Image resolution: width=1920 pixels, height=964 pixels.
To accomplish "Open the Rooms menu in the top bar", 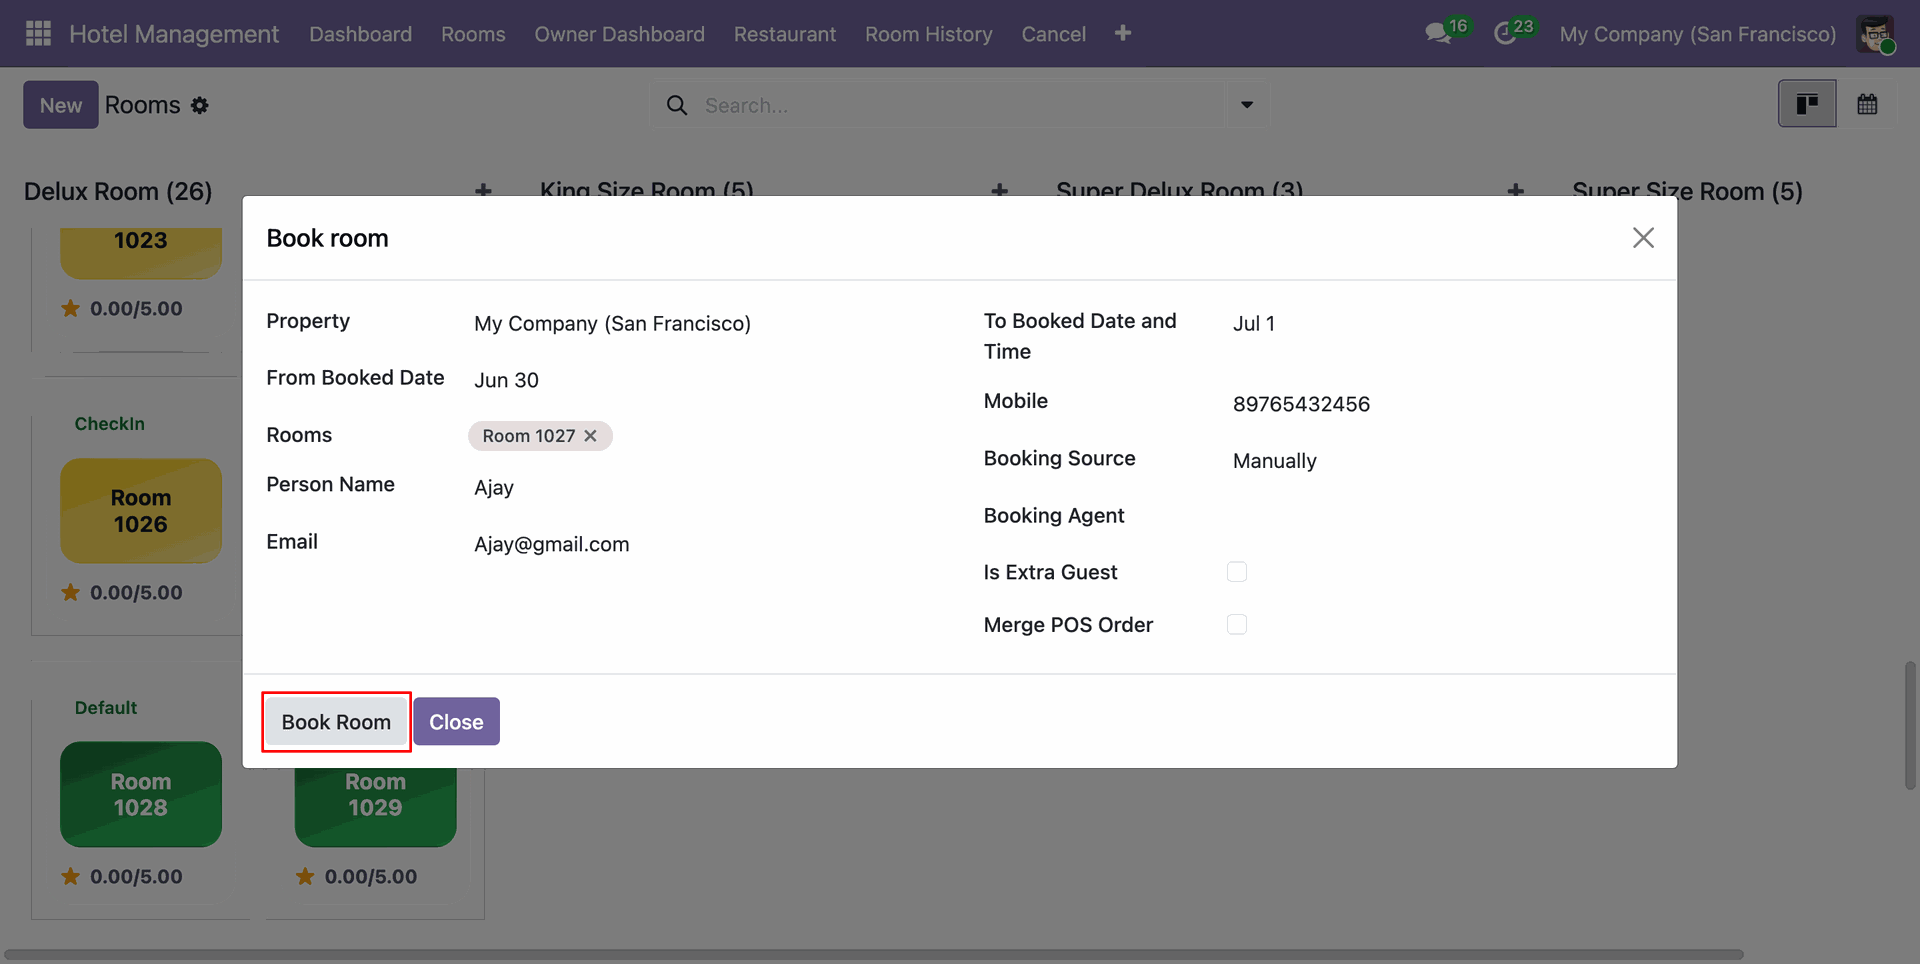I will coord(473,34).
